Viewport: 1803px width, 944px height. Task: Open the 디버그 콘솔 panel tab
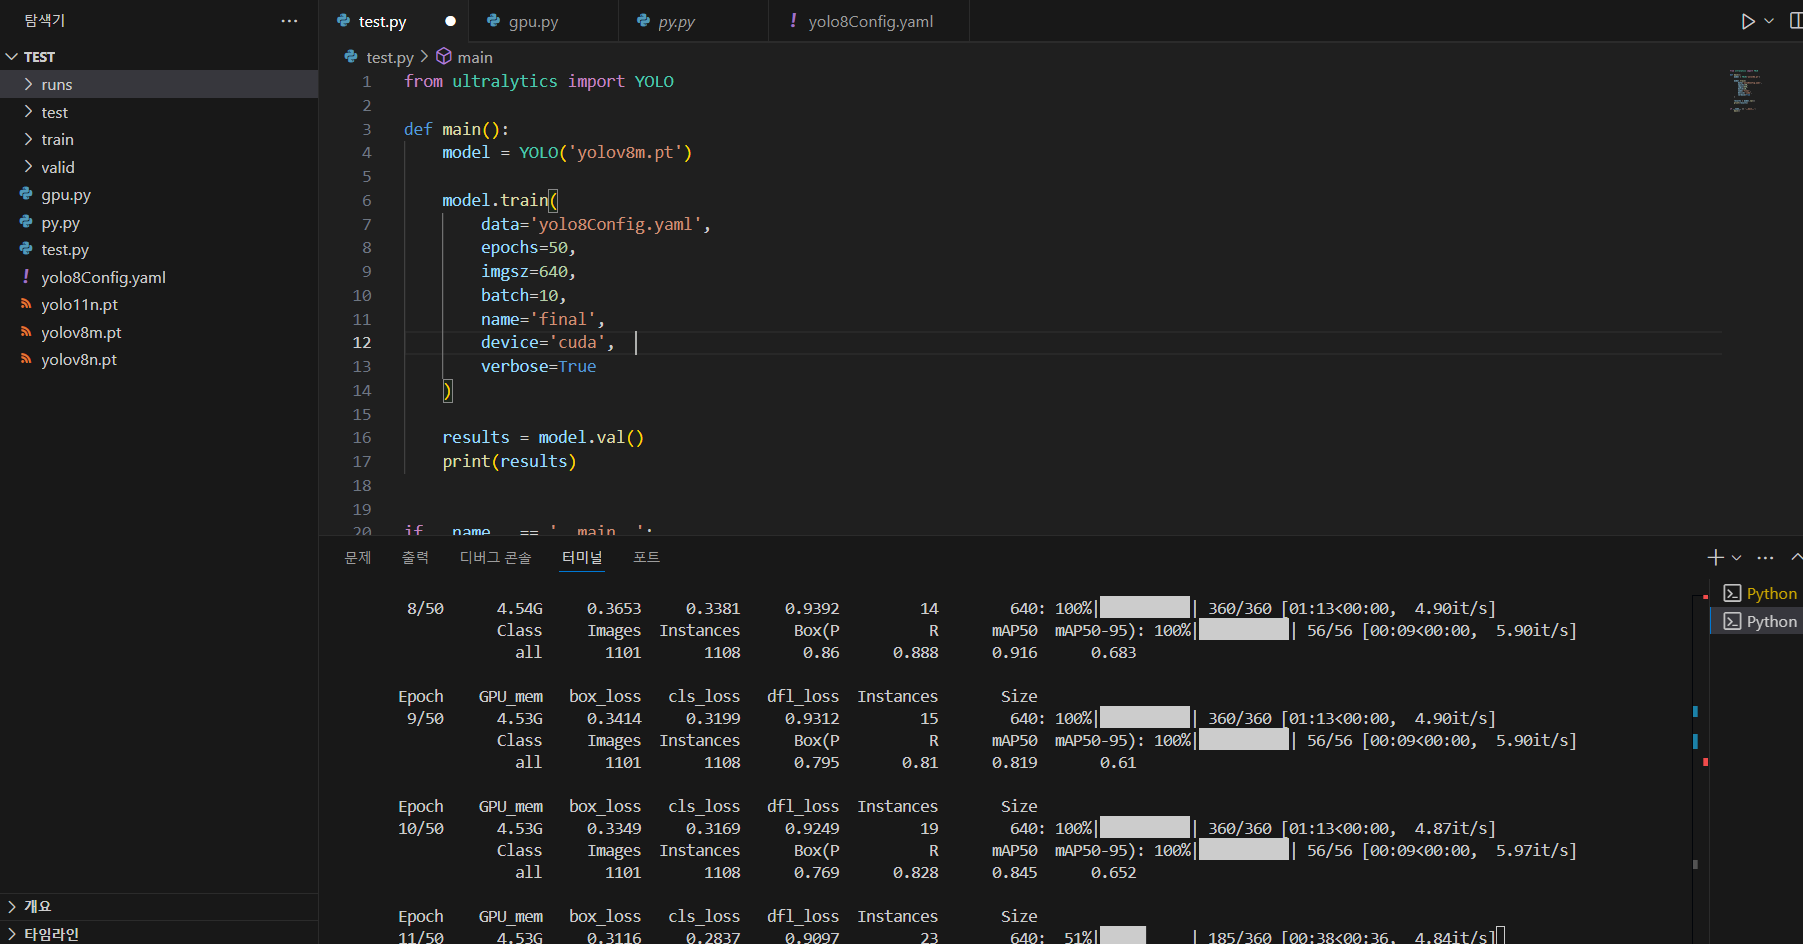495,557
